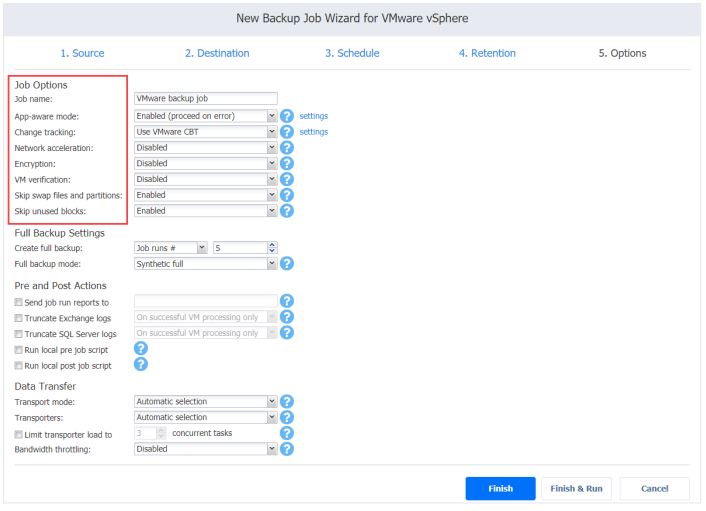The image size is (706, 511).
Task: Open help for Run local post job script
Action: pos(141,364)
